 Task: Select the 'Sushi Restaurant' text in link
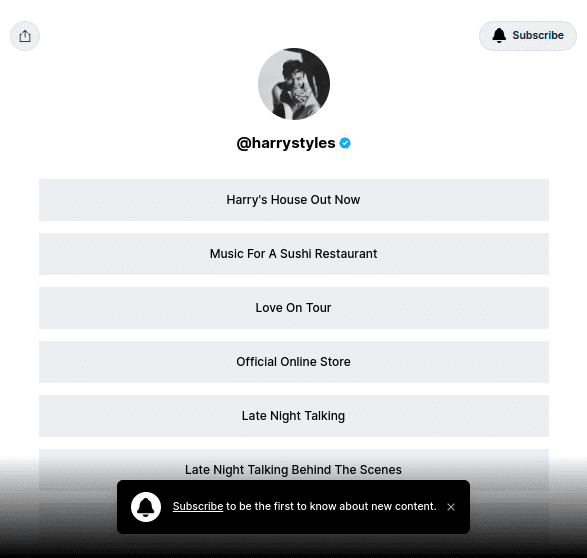329,254
